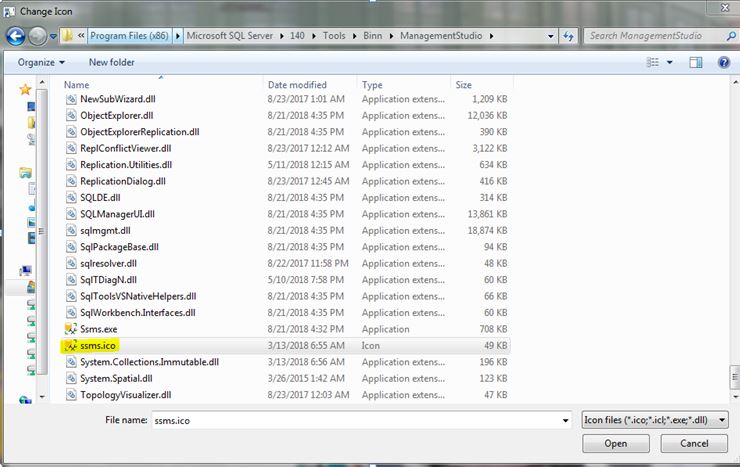
Task: Open the Organize dropdown menu
Action: coord(41,62)
